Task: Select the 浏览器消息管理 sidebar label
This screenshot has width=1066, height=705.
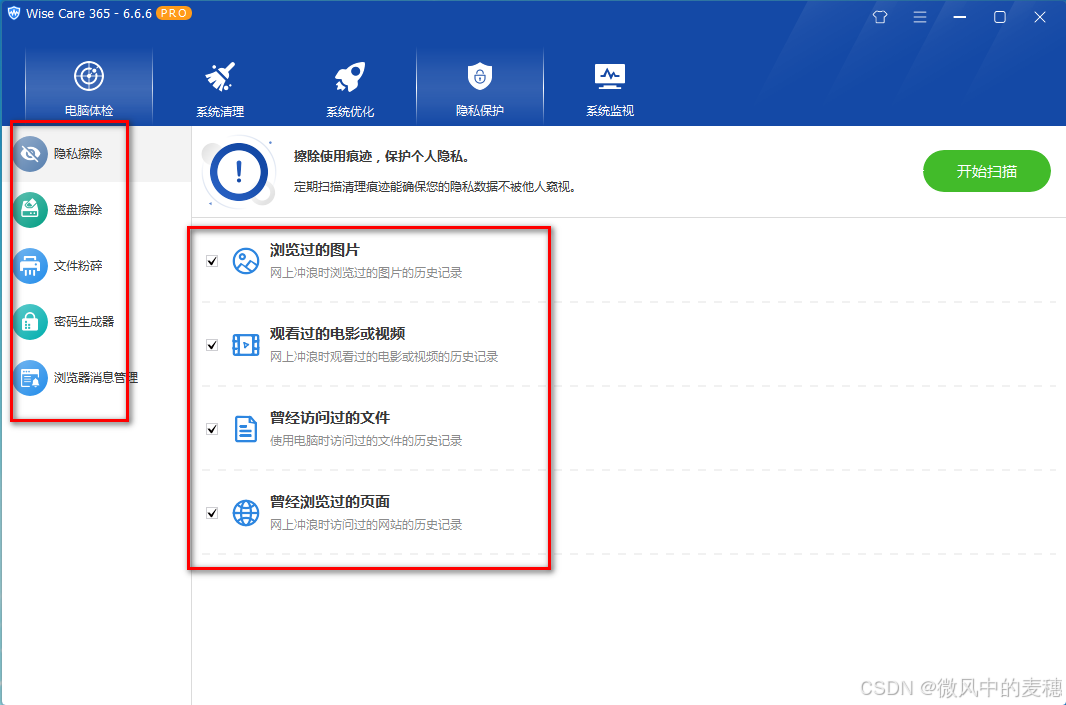Action: [x=96, y=377]
